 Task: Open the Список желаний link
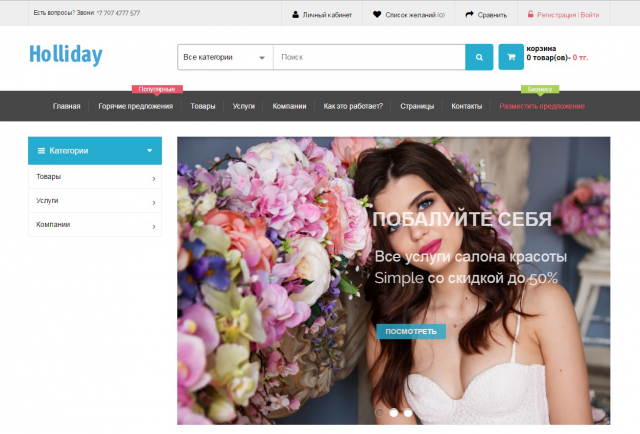(415, 15)
